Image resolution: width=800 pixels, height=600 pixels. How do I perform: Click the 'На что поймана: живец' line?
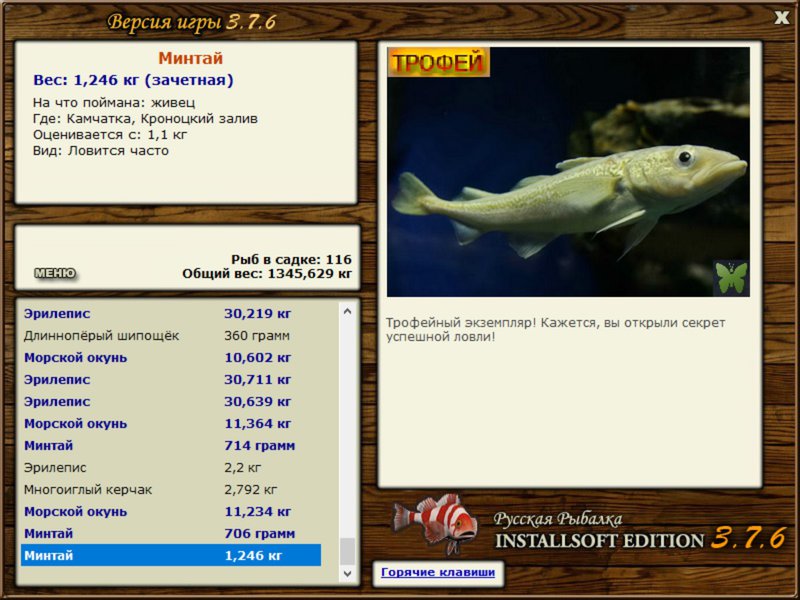[114, 103]
